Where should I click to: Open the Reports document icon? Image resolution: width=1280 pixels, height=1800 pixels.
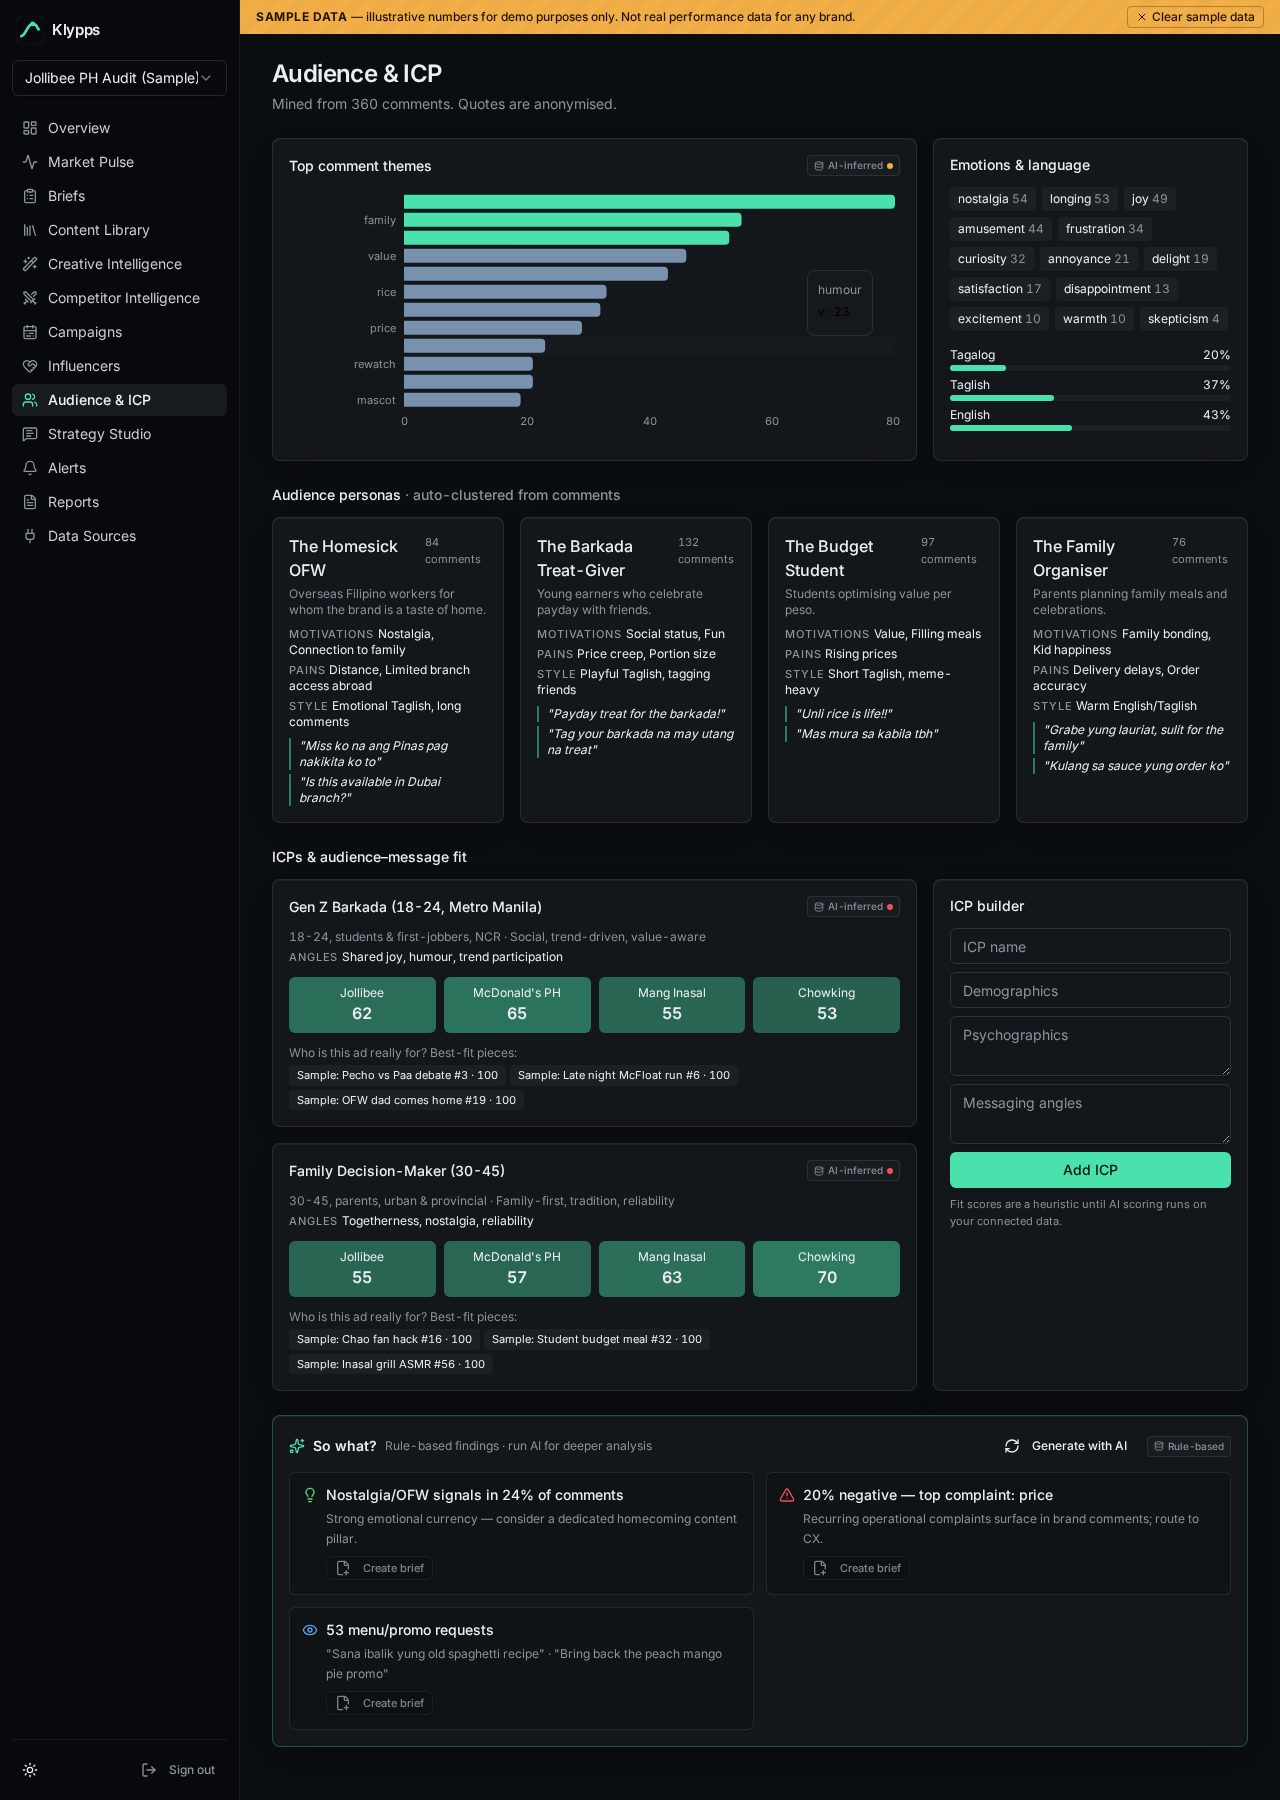[30, 502]
